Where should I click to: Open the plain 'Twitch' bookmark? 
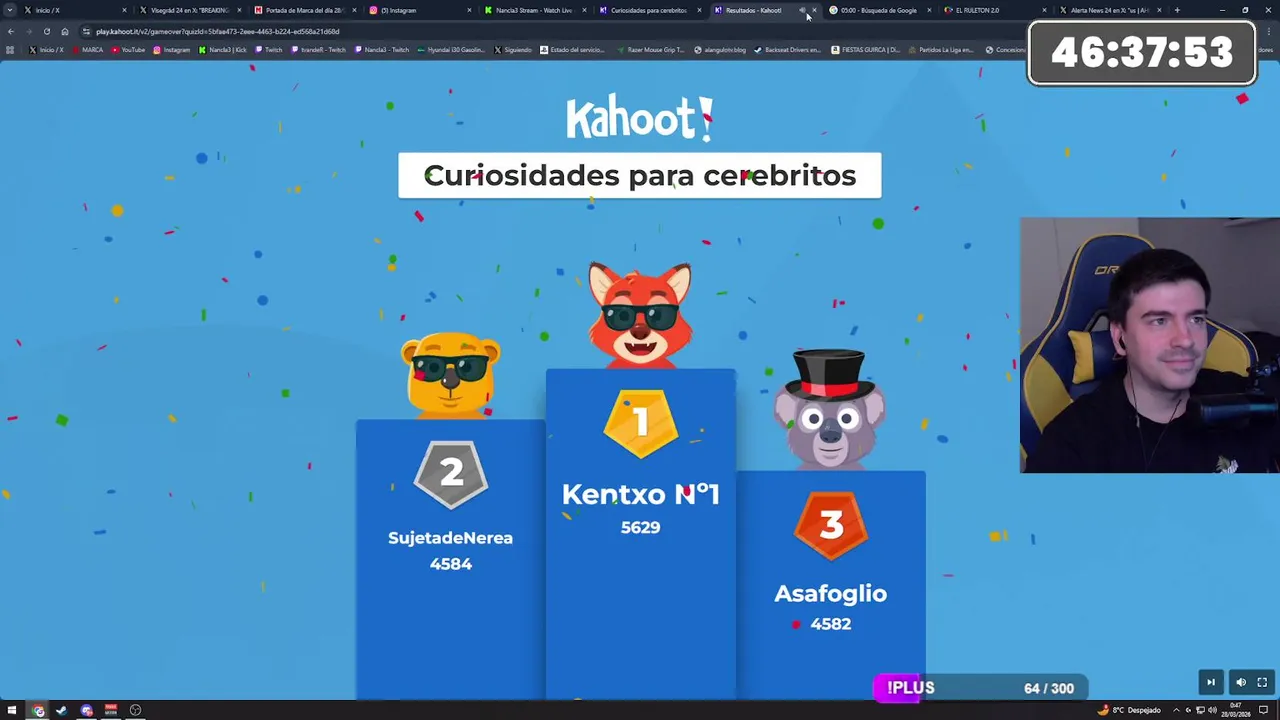[x=268, y=50]
